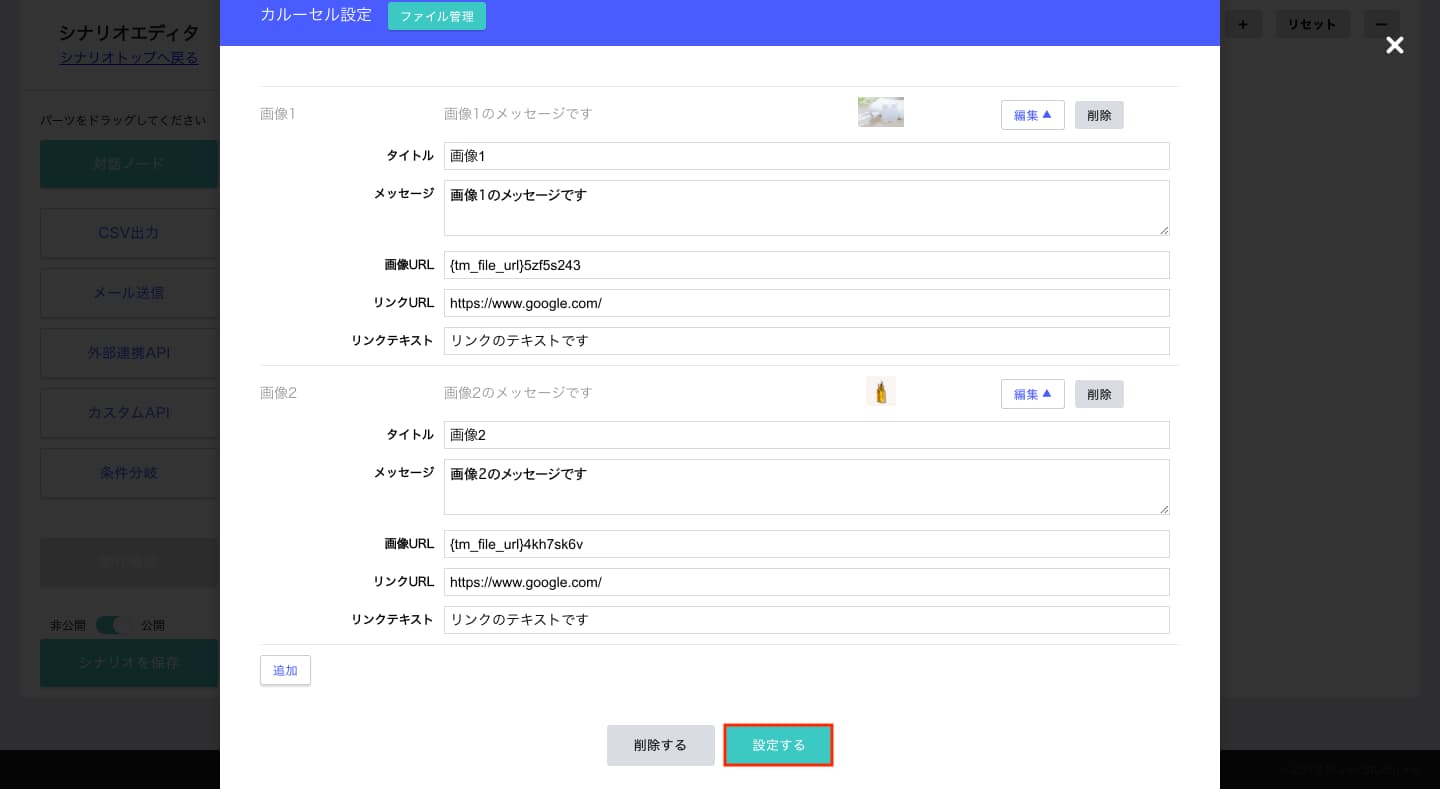Zoom out with the minus button

point(1381,24)
